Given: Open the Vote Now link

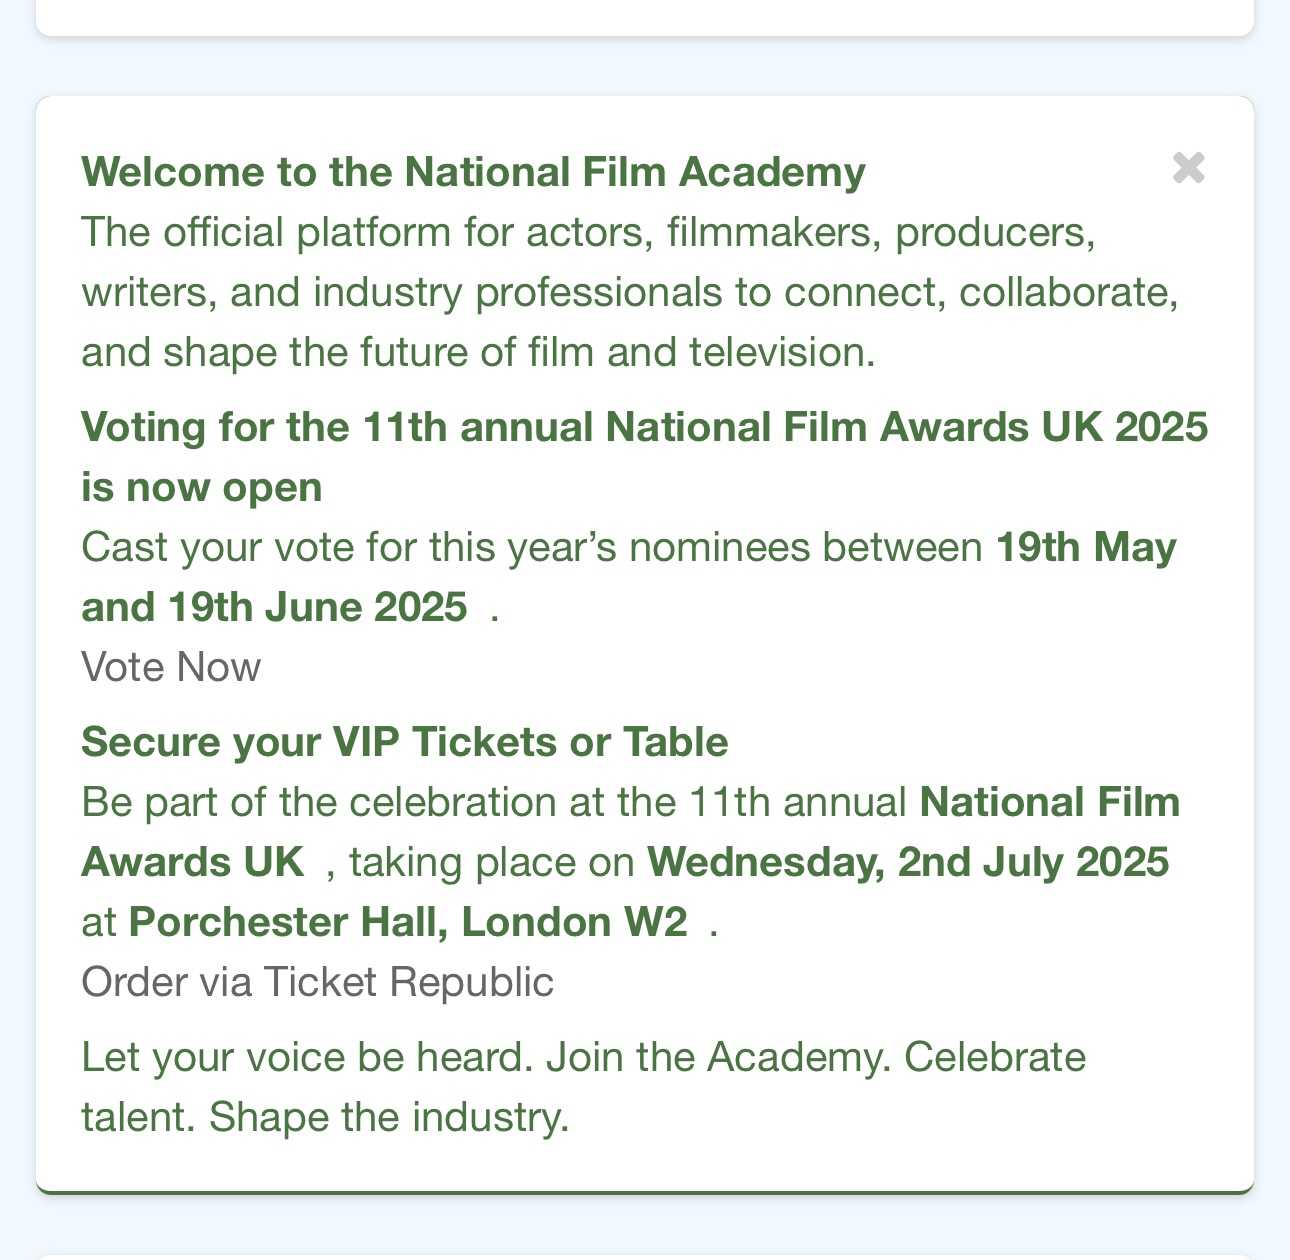Looking at the screenshot, I should click(171, 667).
